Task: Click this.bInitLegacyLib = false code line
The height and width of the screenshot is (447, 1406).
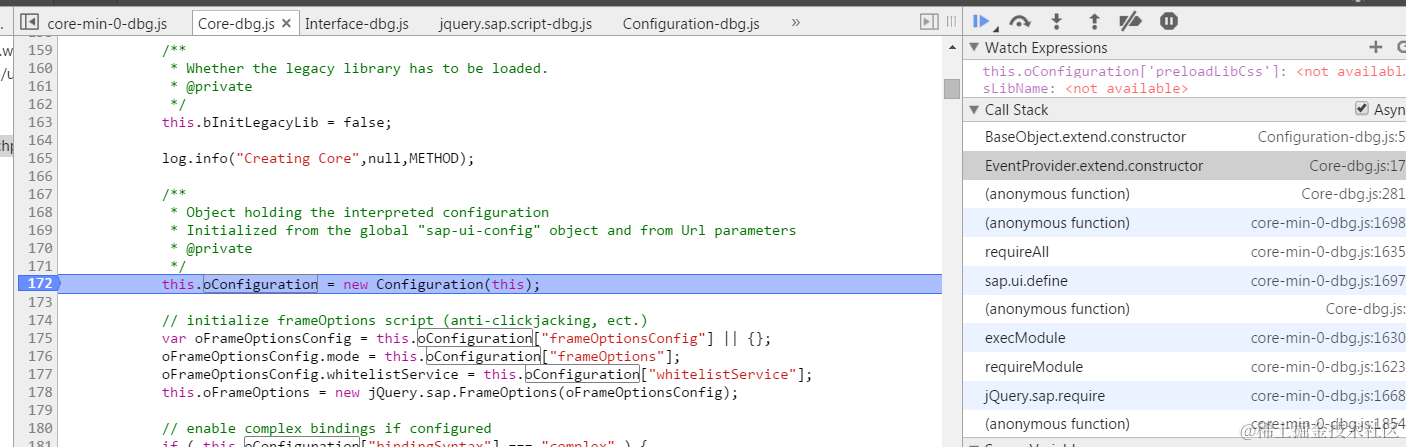Action: pos(277,122)
